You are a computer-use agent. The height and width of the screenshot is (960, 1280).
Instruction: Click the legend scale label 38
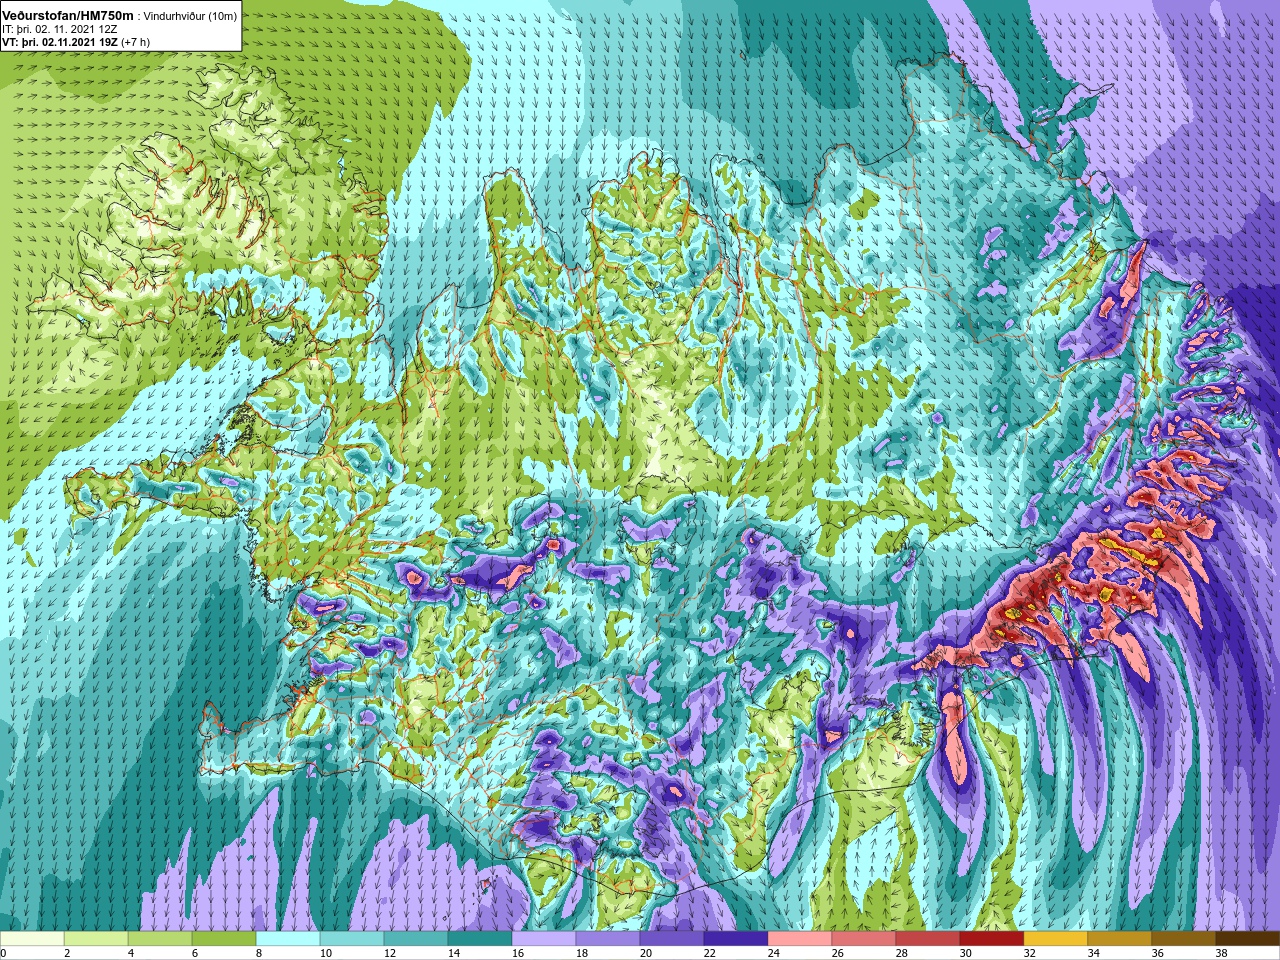pos(1221,953)
